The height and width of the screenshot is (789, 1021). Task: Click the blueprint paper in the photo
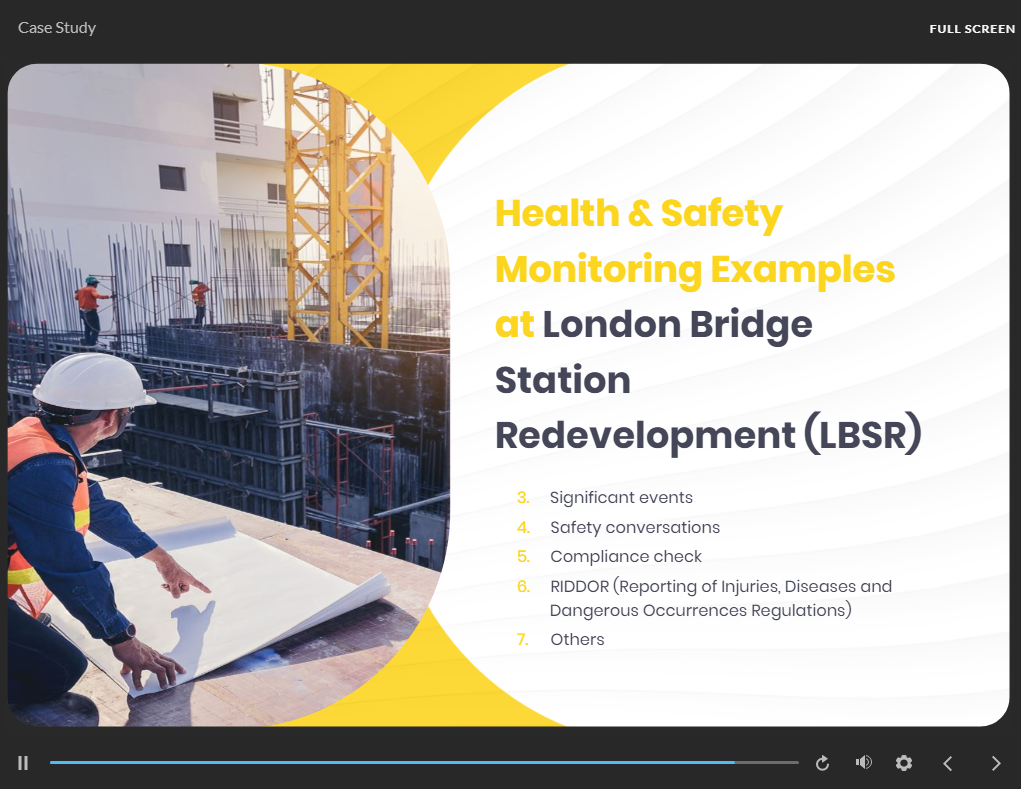pyautogui.click(x=250, y=600)
